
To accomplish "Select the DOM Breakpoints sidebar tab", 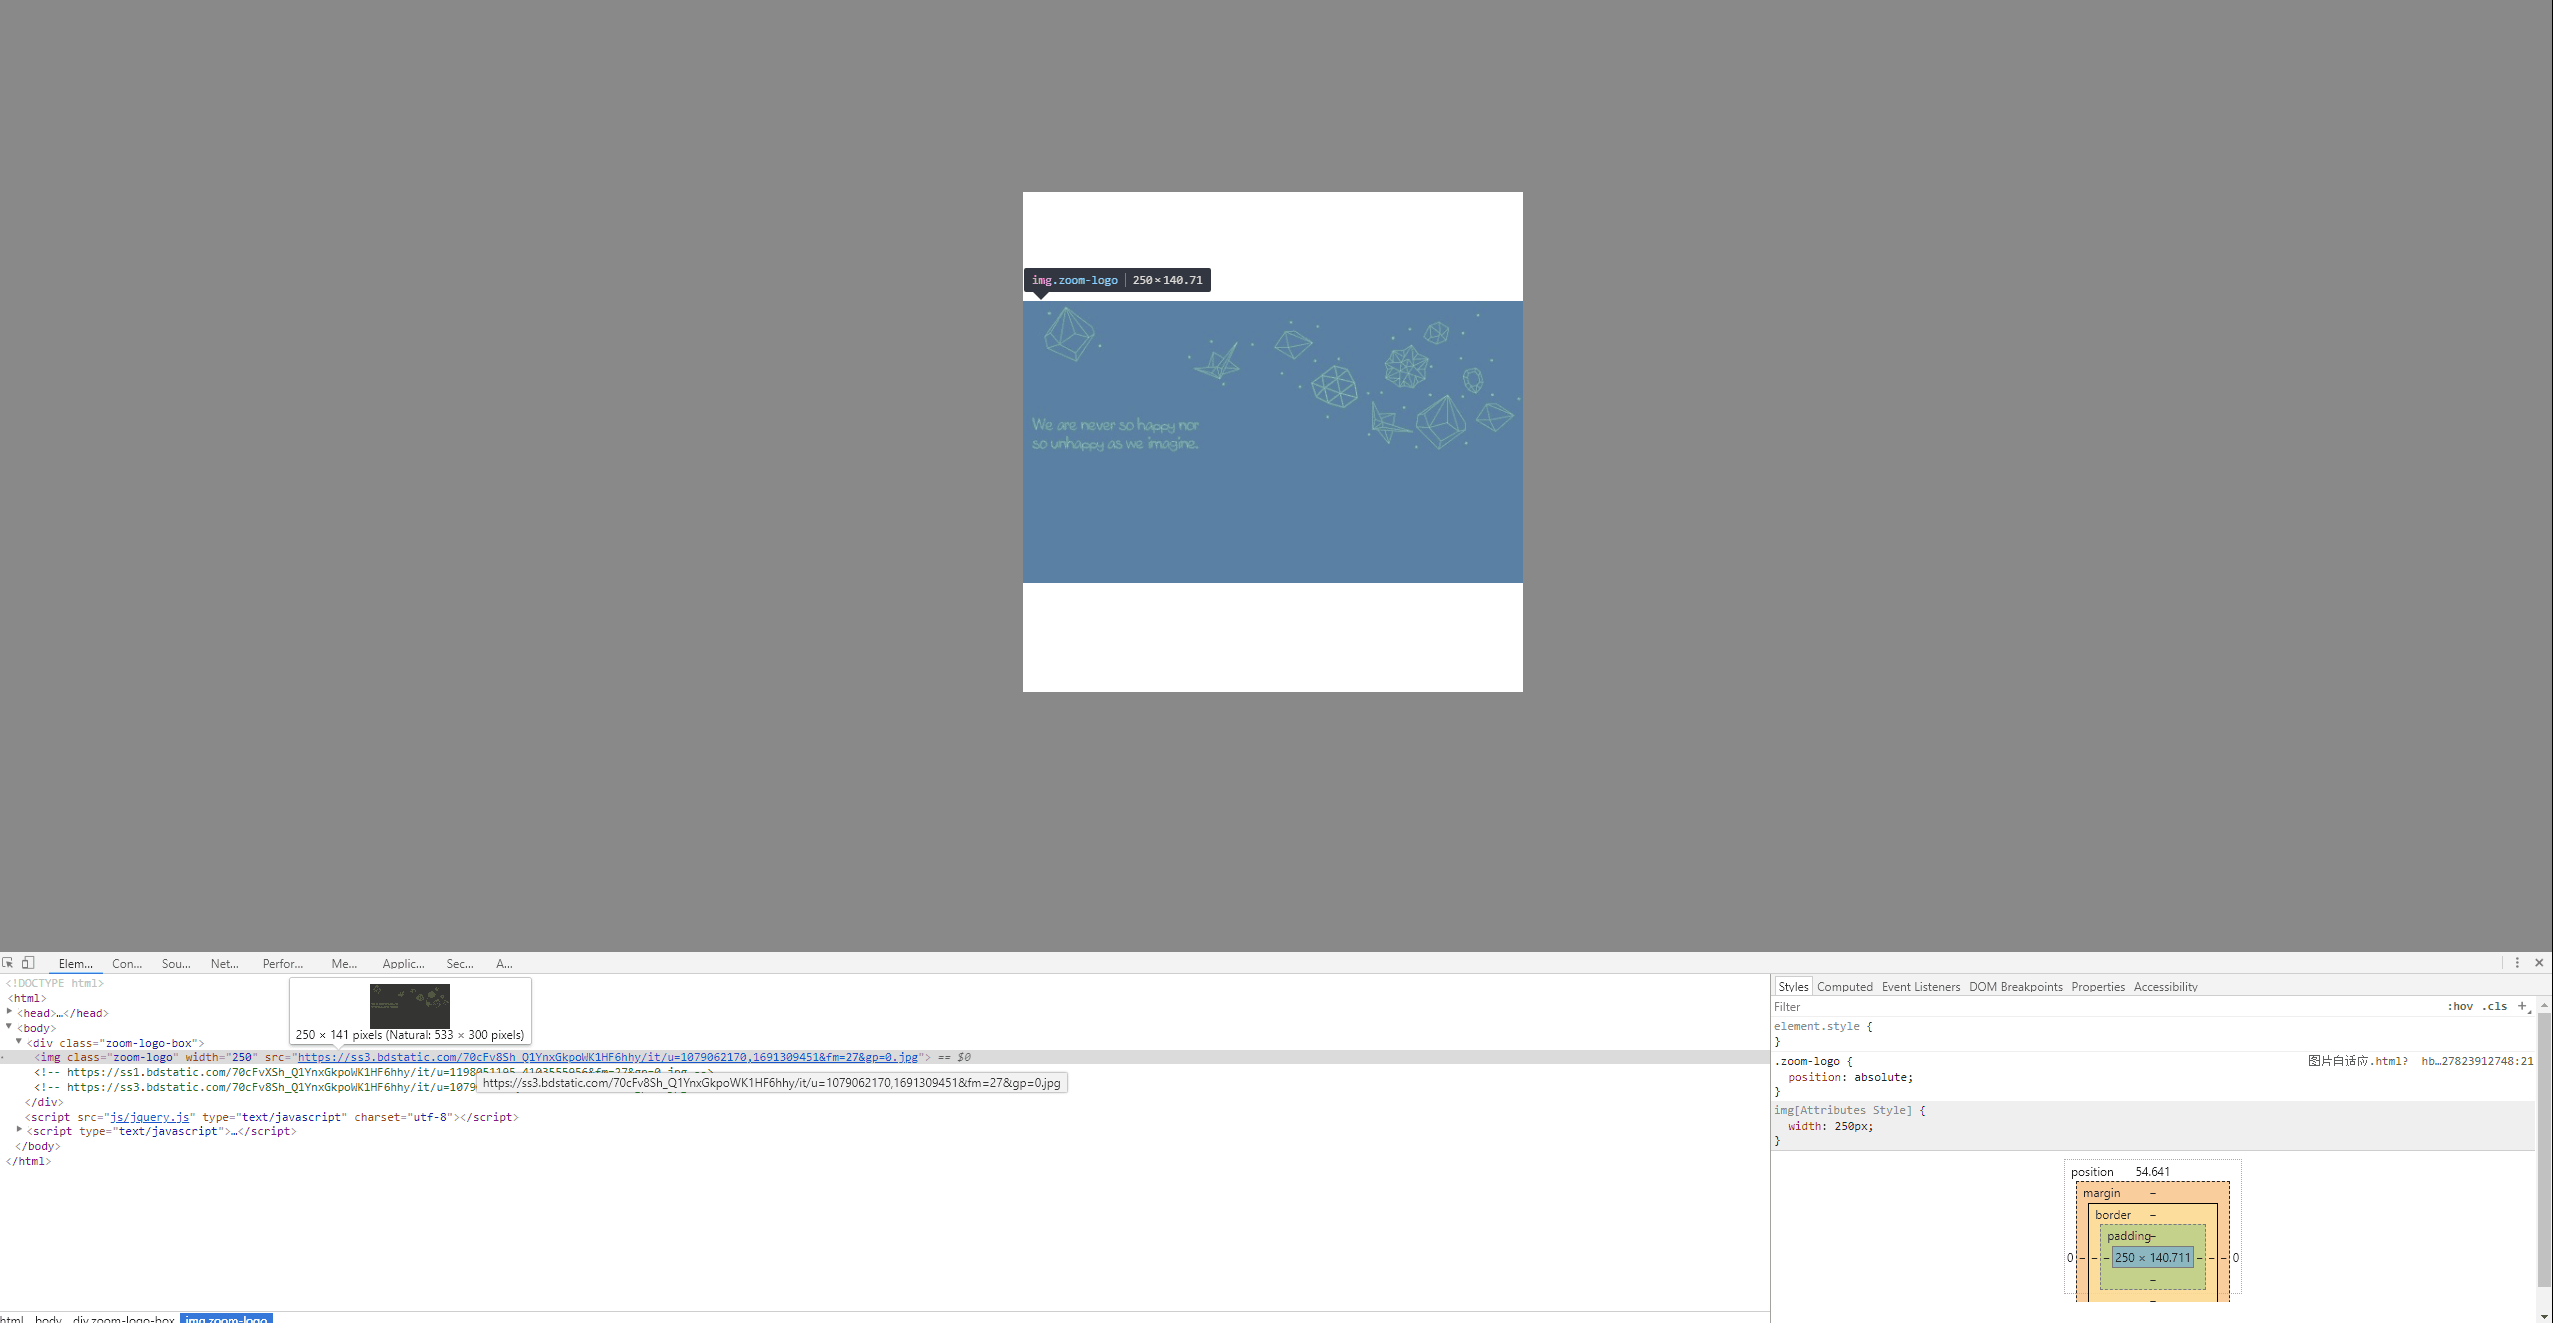I will pyautogui.click(x=2016, y=987).
